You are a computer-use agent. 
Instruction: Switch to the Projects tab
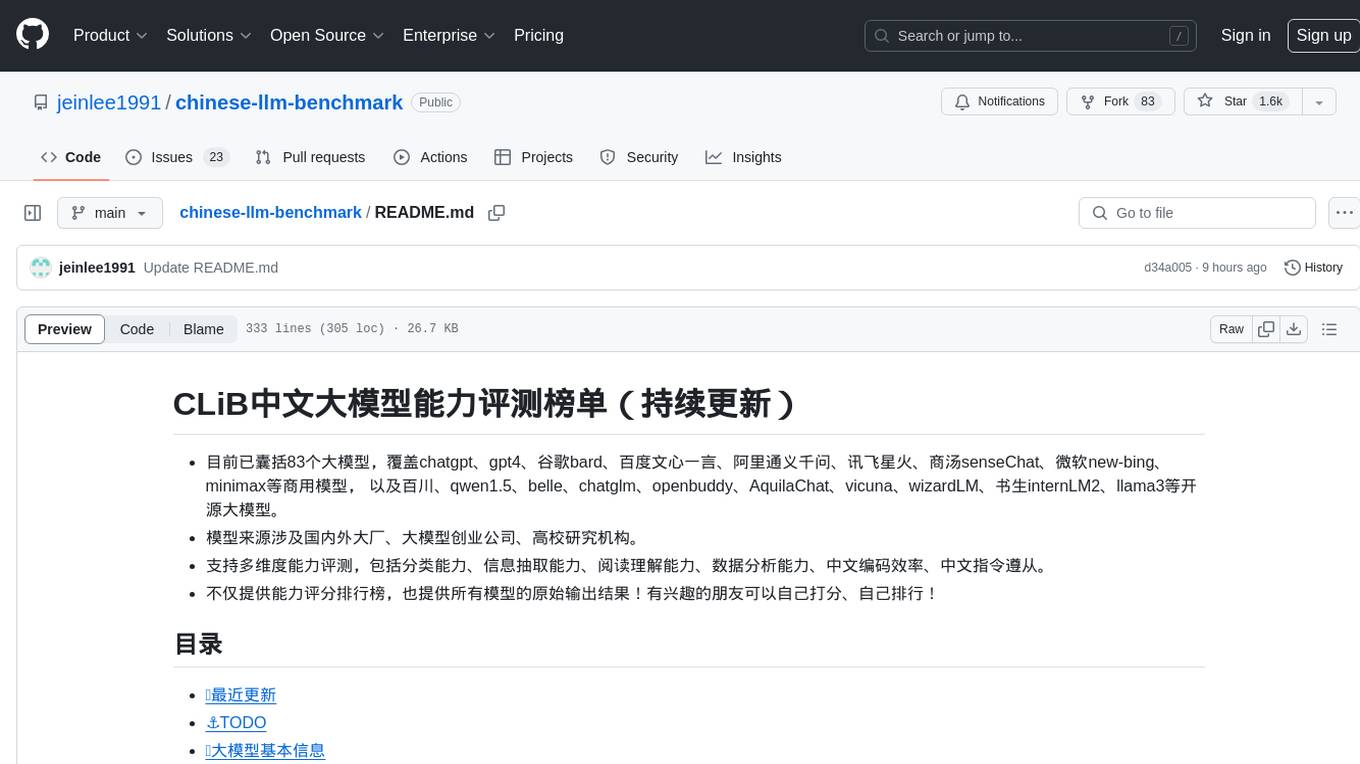(534, 157)
